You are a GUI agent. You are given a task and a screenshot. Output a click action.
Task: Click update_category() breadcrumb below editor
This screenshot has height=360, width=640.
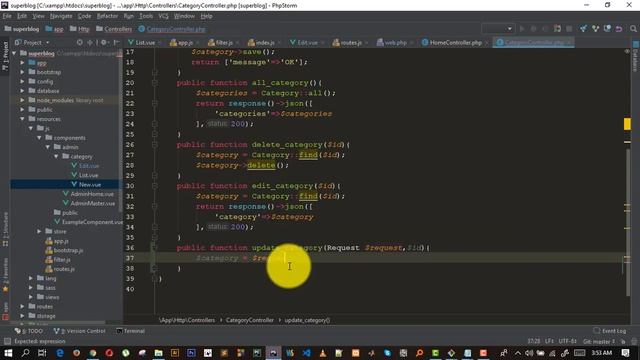click(x=307, y=320)
